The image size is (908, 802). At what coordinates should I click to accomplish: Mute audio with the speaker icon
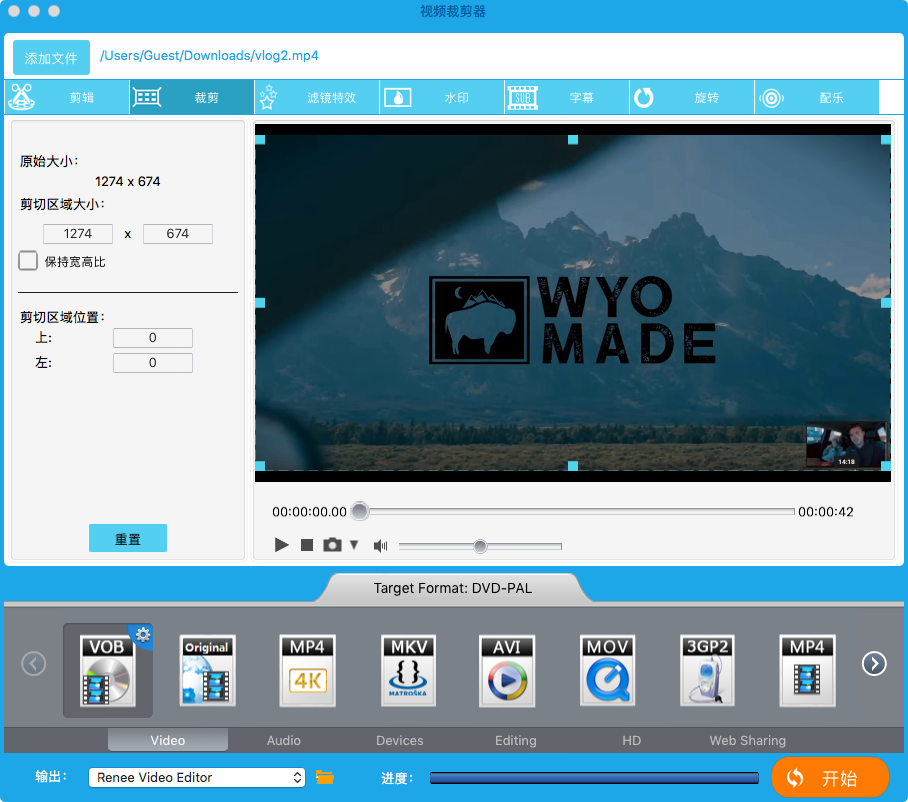380,545
